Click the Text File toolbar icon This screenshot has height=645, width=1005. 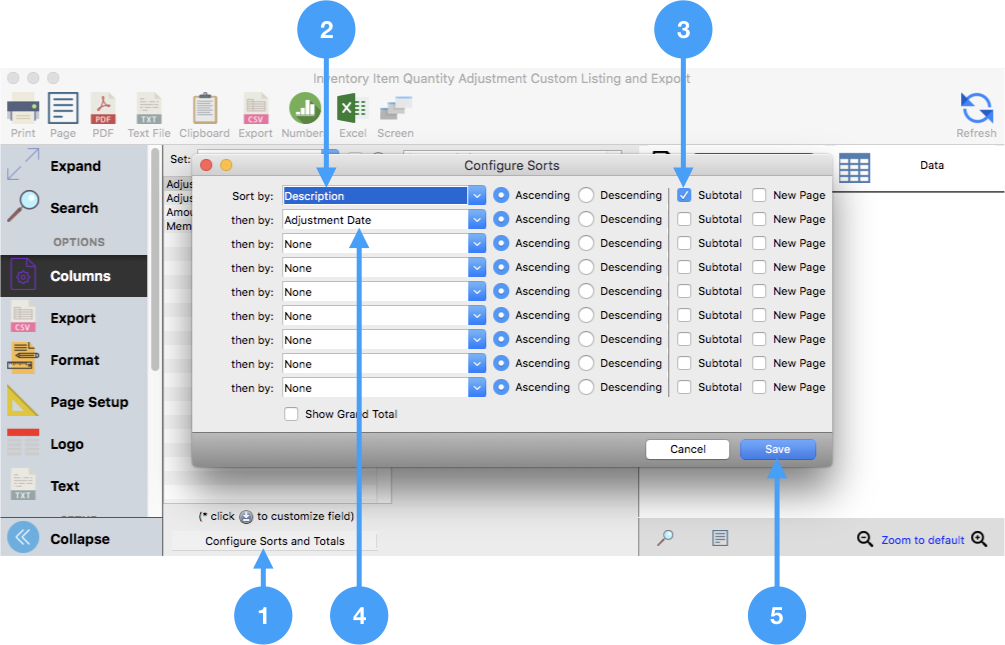pyautogui.click(x=149, y=110)
